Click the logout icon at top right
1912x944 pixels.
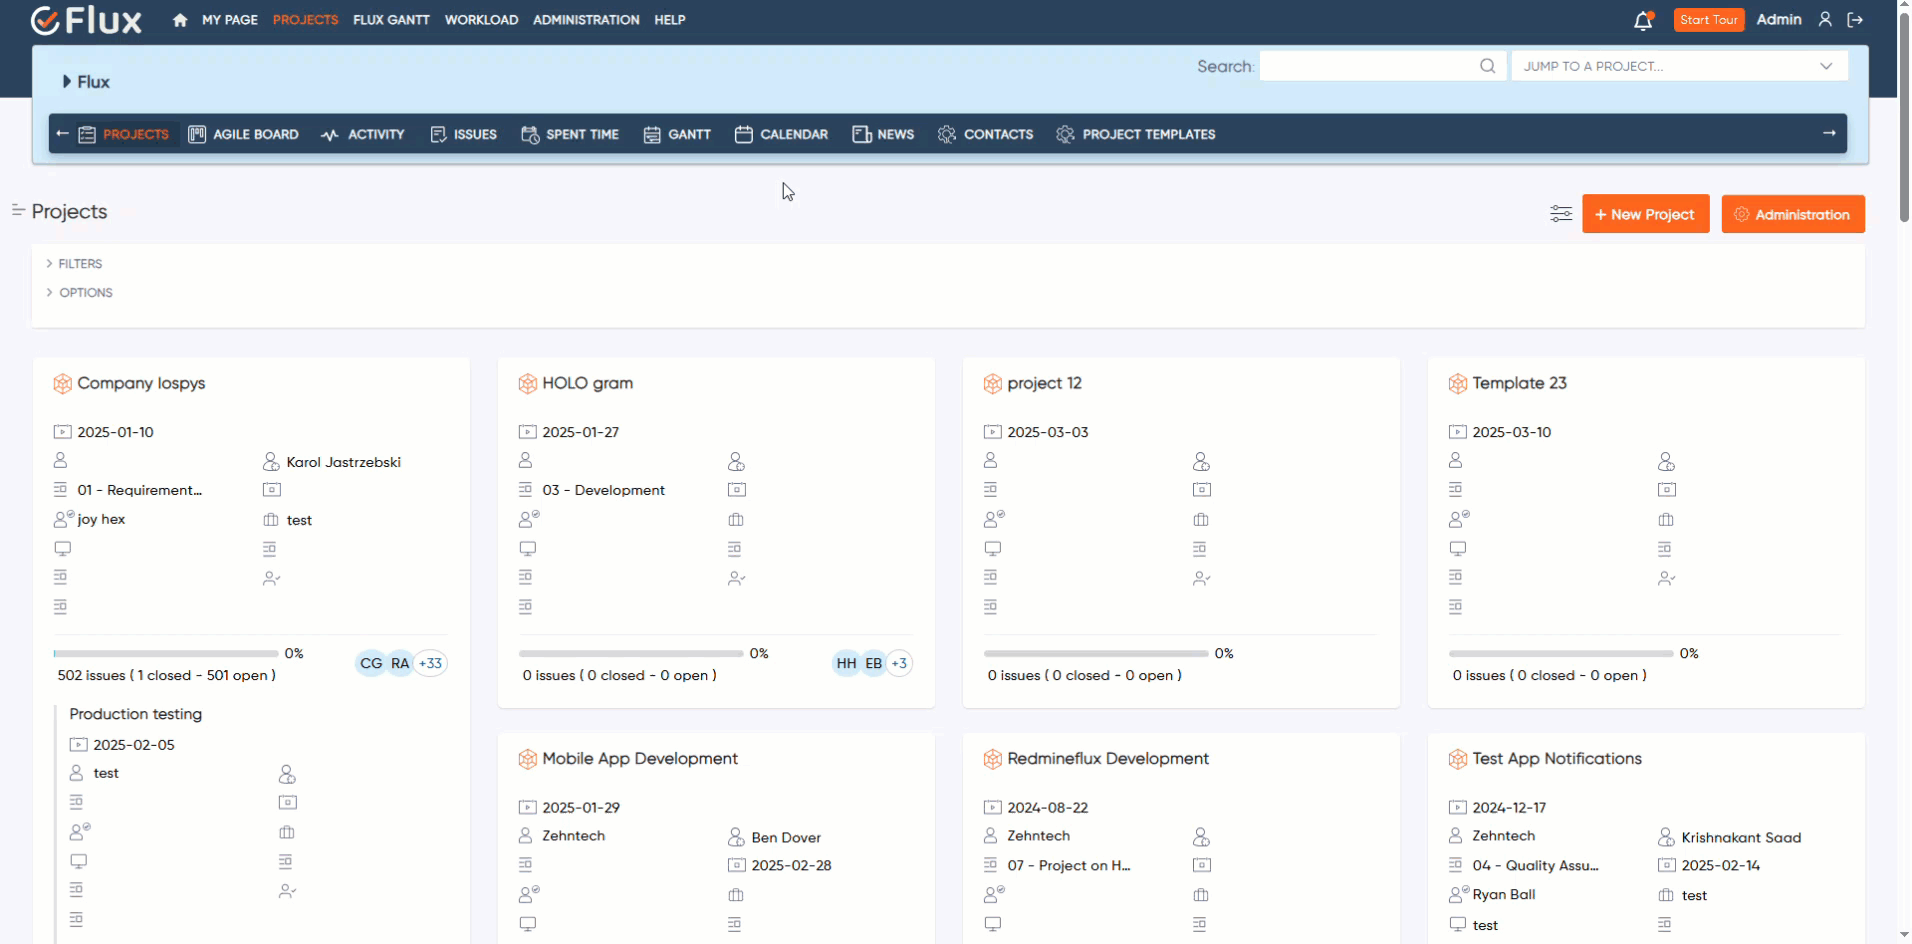1855,19
